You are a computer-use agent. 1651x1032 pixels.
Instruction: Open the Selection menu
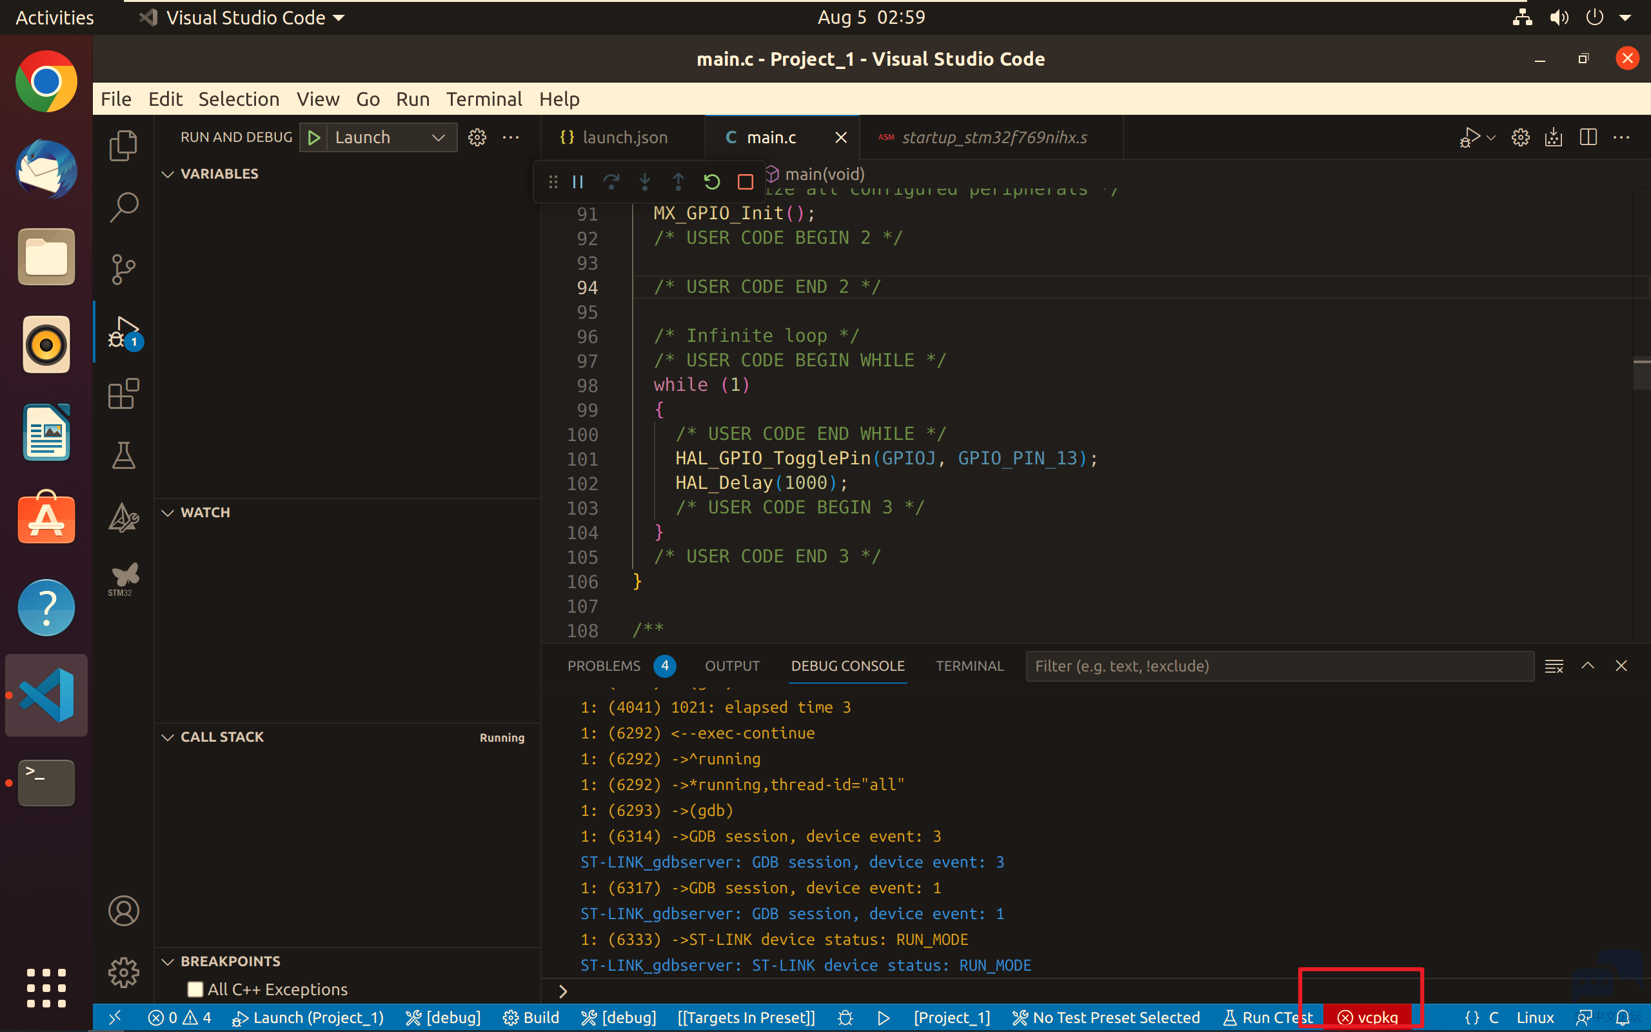pos(239,99)
